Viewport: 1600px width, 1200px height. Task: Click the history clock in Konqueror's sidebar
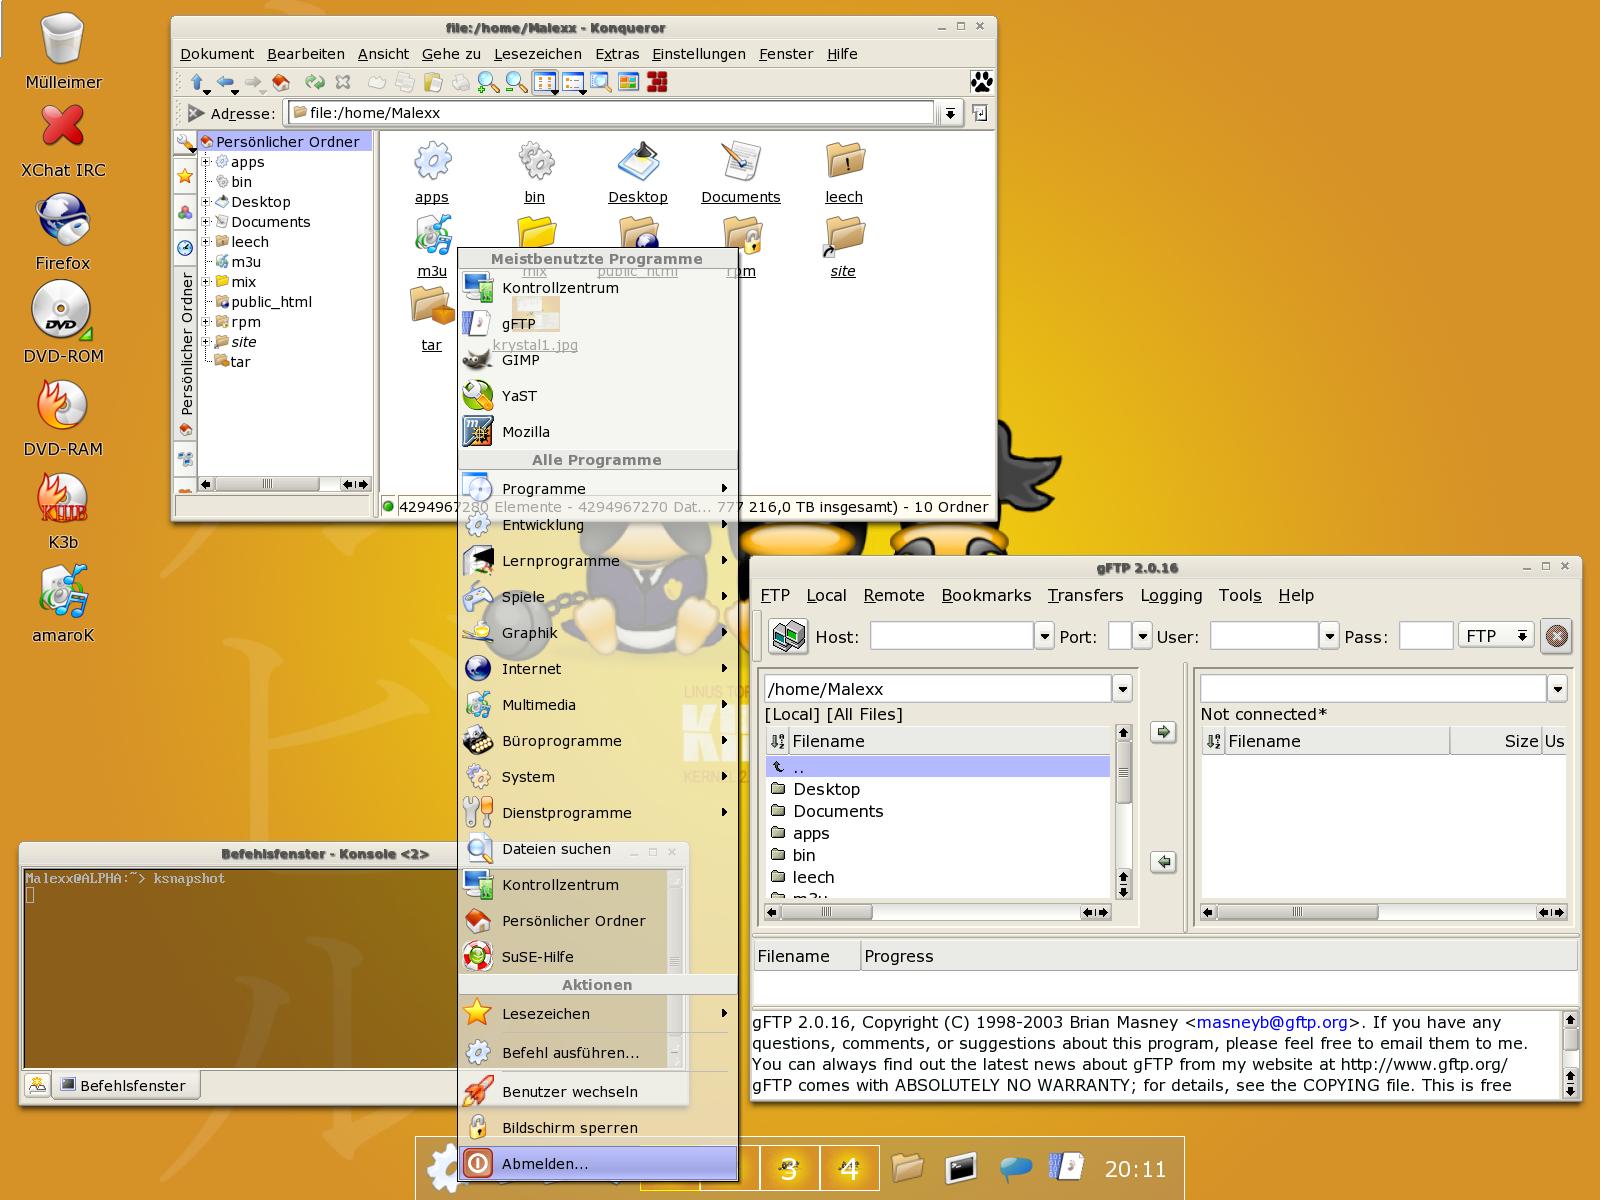pos(185,248)
